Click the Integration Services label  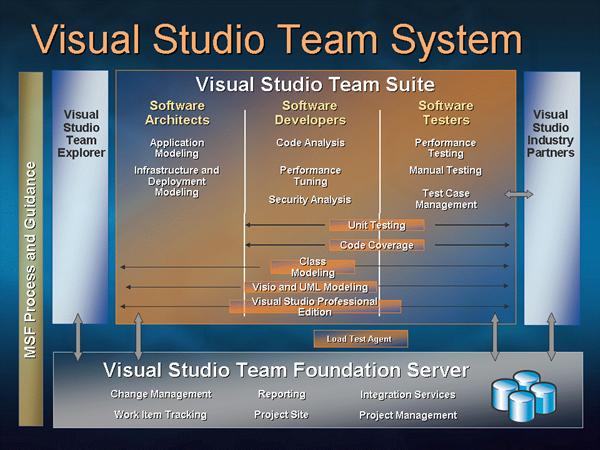pos(407,395)
